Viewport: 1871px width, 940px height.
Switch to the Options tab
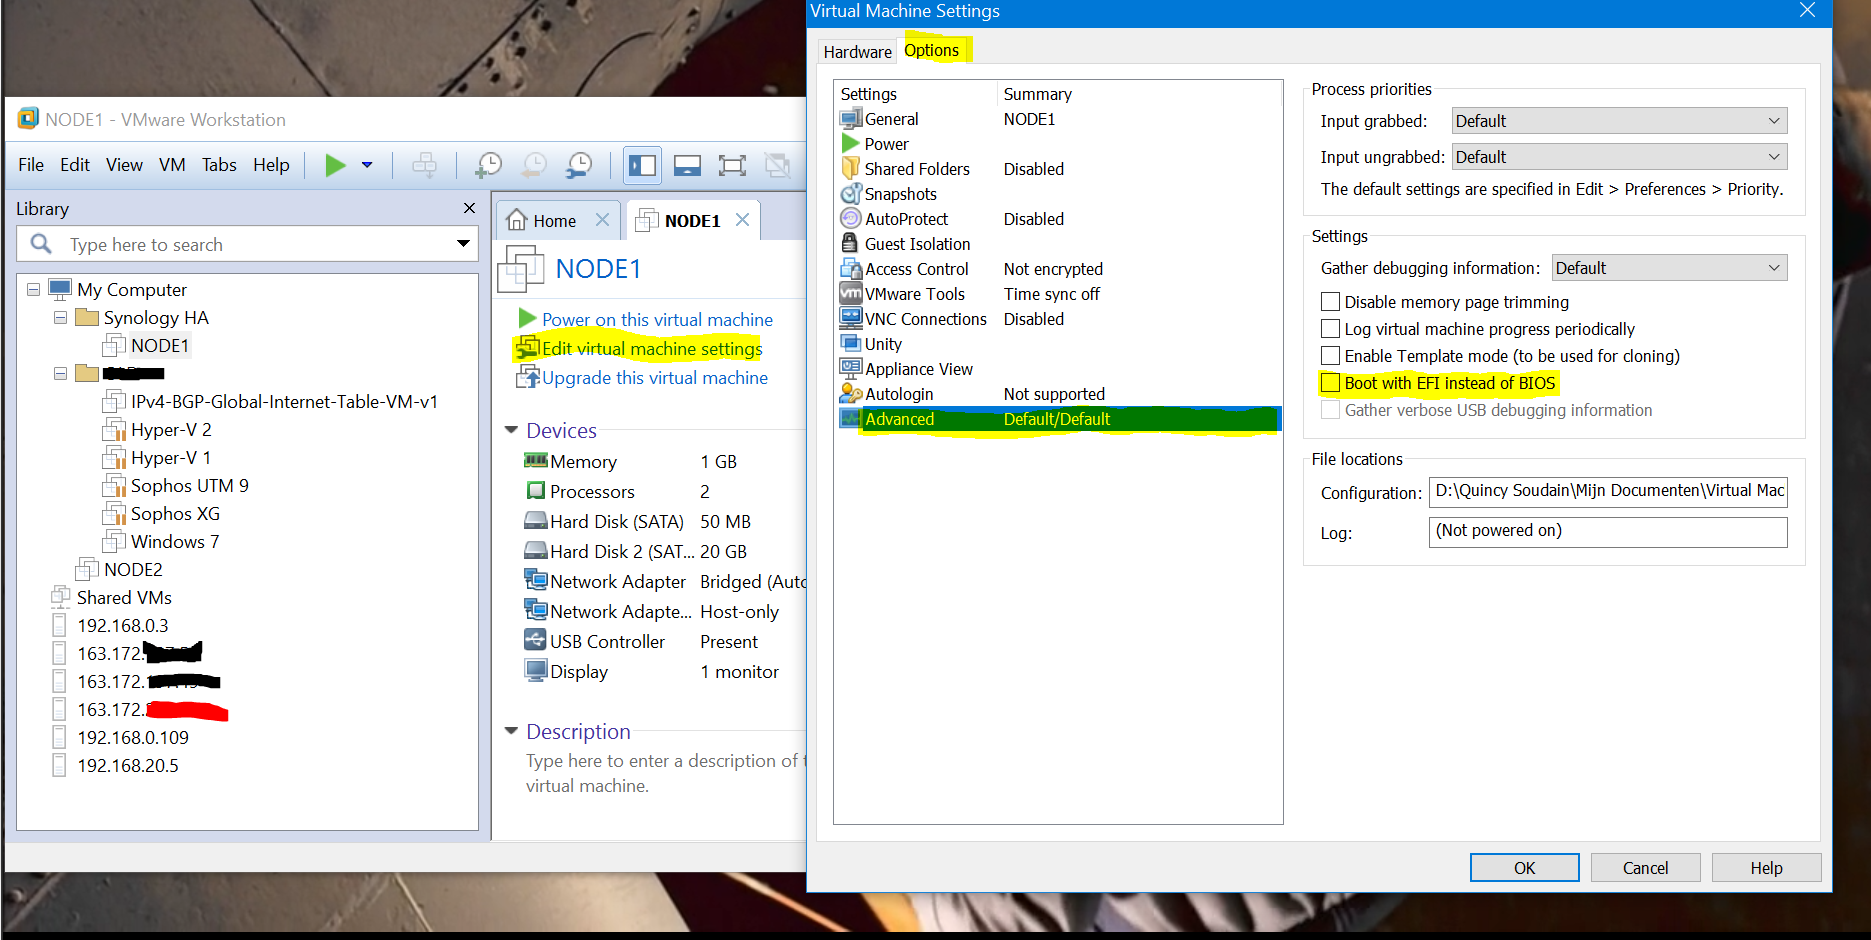coord(931,50)
